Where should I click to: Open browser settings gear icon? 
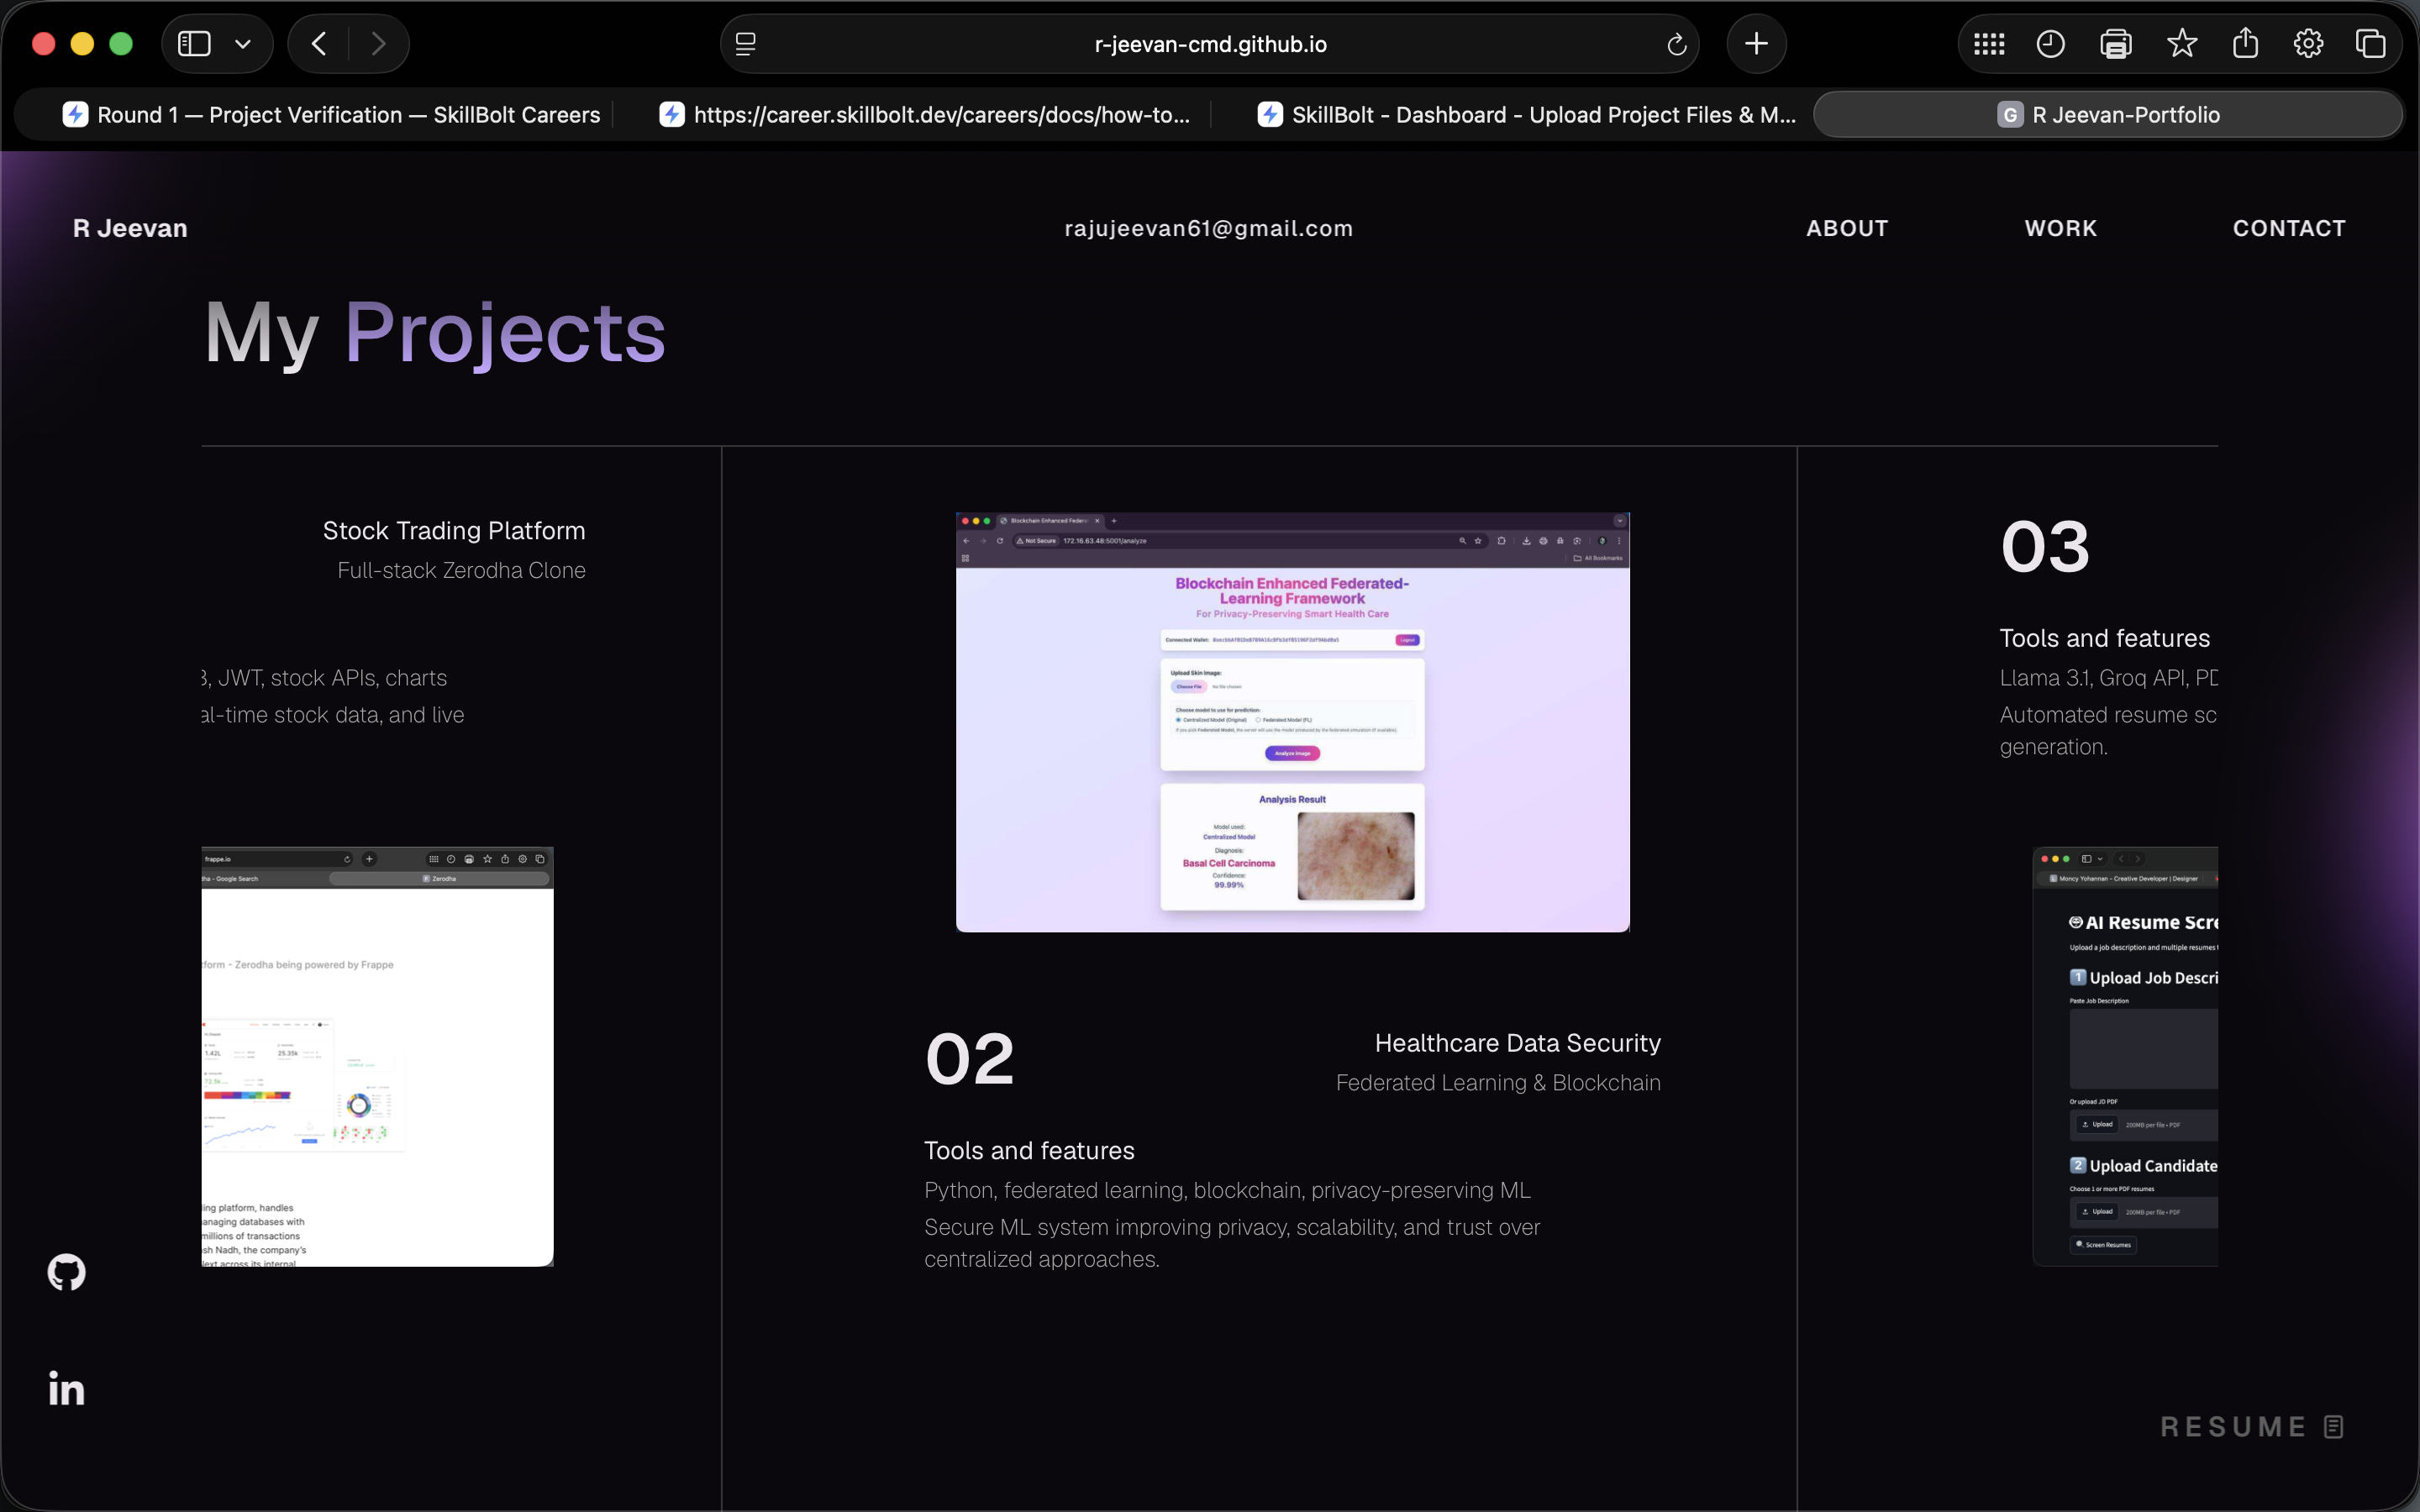click(2308, 44)
